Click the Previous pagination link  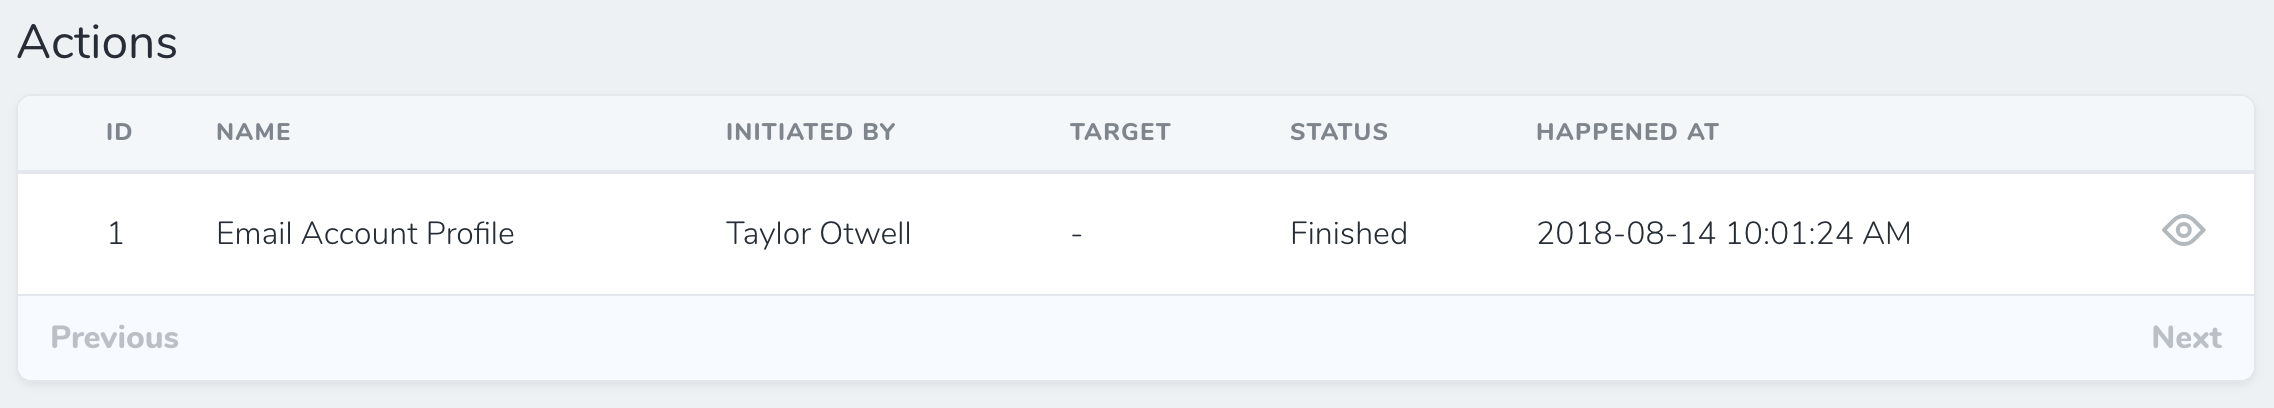[114, 338]
